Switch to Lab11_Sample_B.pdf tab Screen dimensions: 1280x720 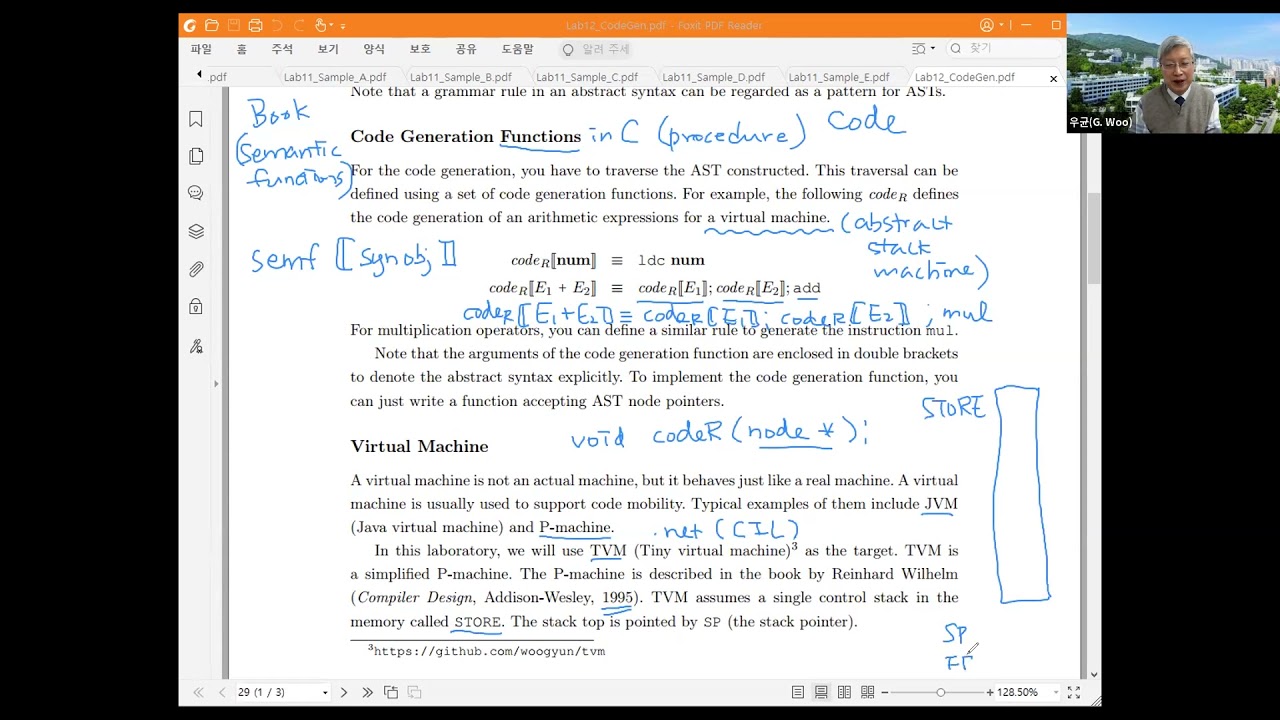tap(460, 77)
